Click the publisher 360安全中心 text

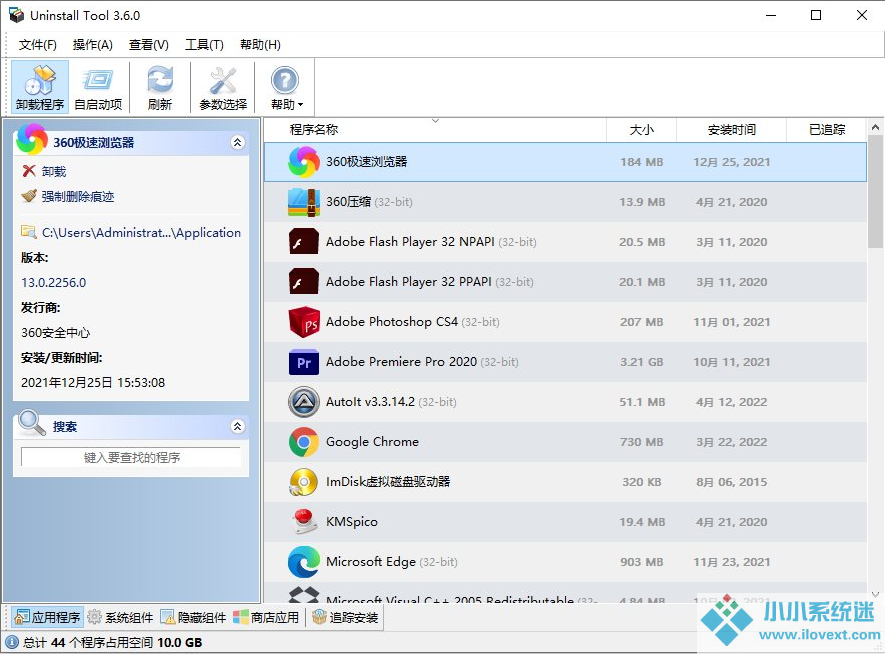pyautogui.click(x=55, y=333)
